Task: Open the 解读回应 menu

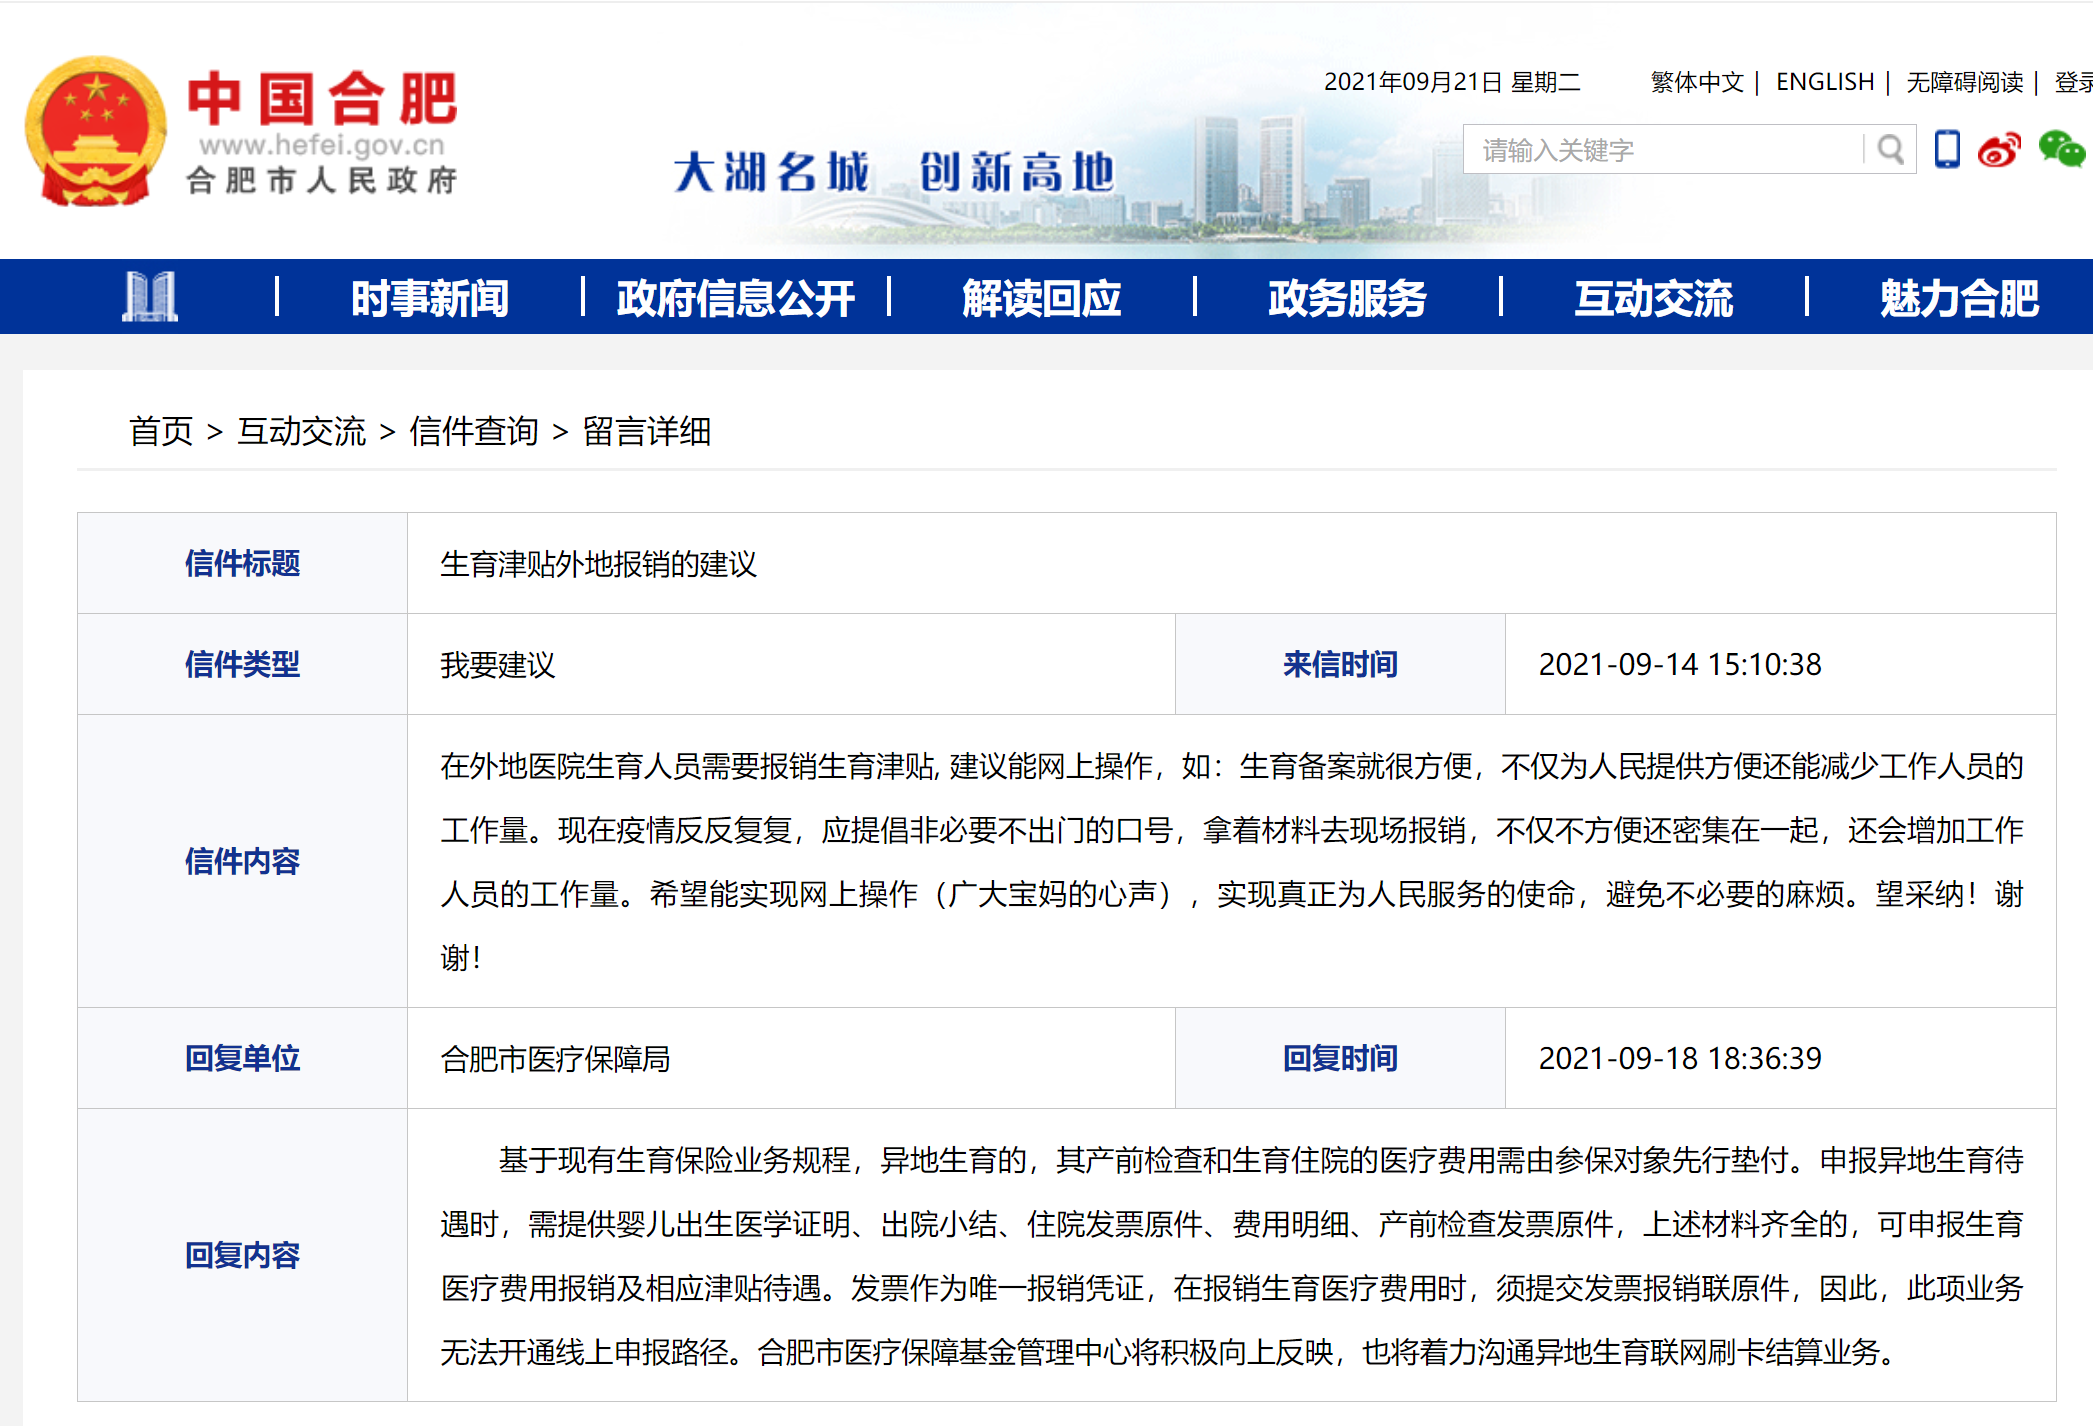Action: (1041, 297)
